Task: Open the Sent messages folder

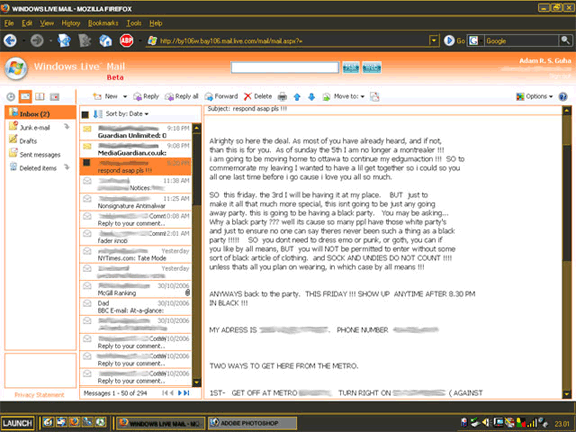Action: 39,155
